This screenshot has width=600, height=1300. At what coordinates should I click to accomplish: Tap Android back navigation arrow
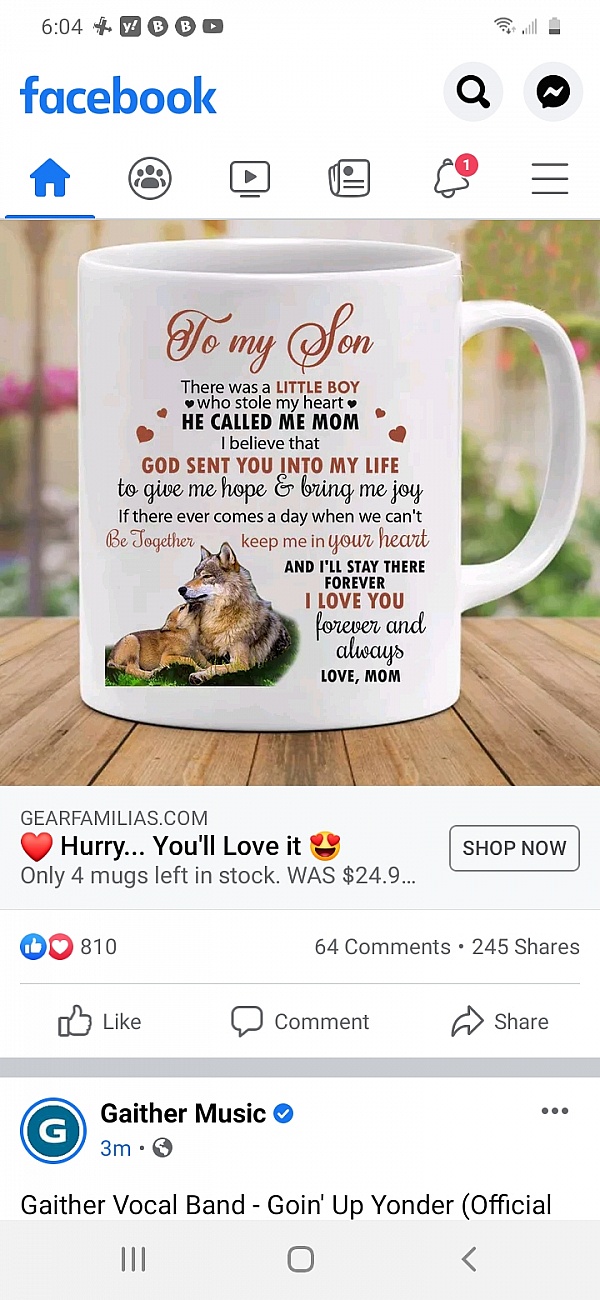pos(468,1259)
